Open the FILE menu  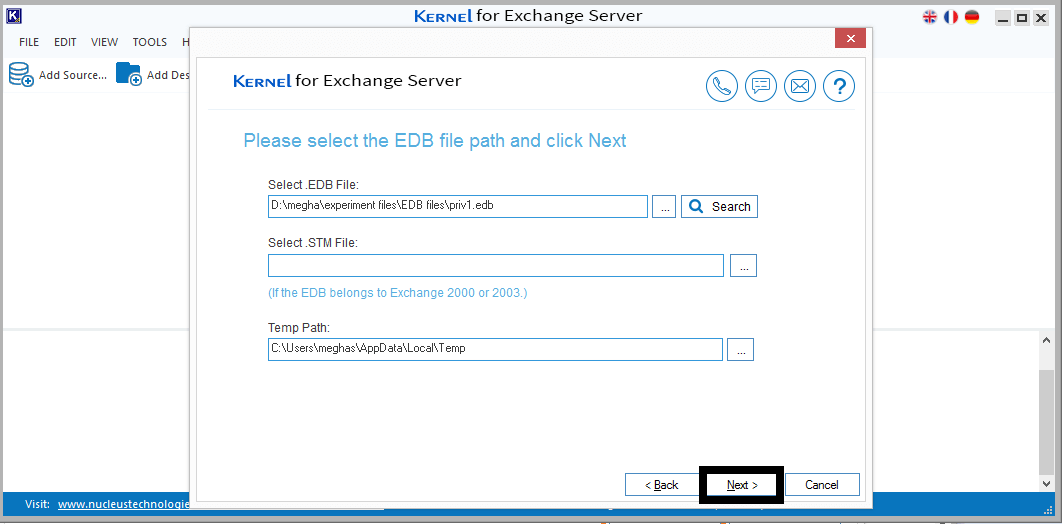29,42
